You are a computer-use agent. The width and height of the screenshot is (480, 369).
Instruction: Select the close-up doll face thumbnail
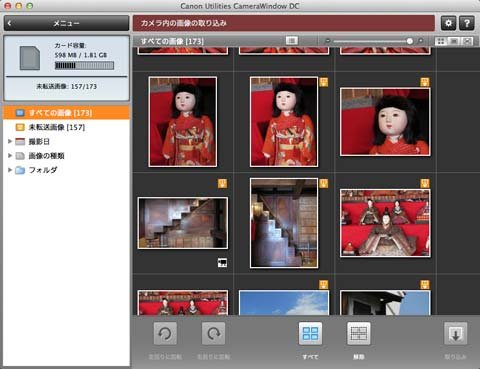pyautogui.click(x=385, y=122)
